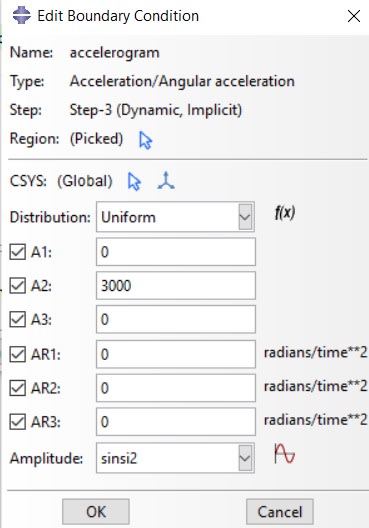Viewport: 369px width, 528px height.
Task: Click the region edit arrow icon
Action: [145, 140]
